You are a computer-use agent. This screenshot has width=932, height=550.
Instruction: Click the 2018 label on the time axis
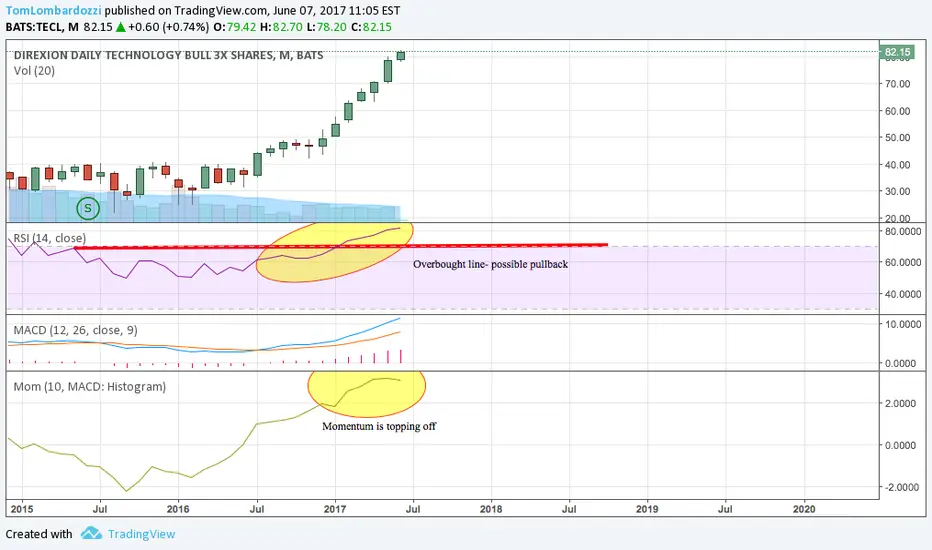491,509
